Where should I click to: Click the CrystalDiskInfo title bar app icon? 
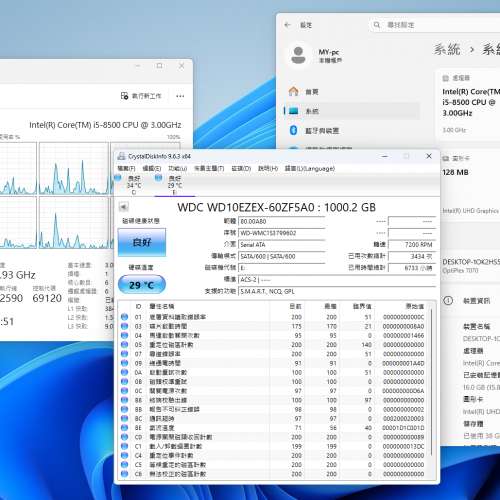(122, 156)
